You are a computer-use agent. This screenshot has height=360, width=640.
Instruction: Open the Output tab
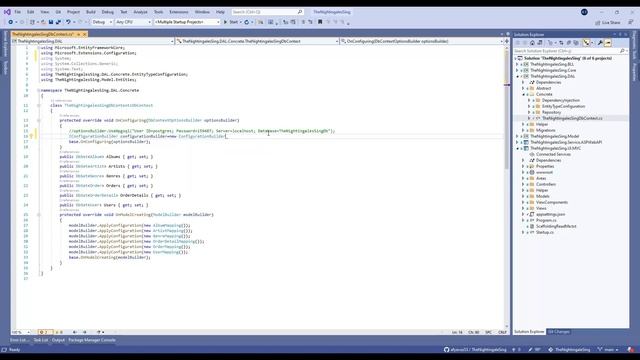58,340
